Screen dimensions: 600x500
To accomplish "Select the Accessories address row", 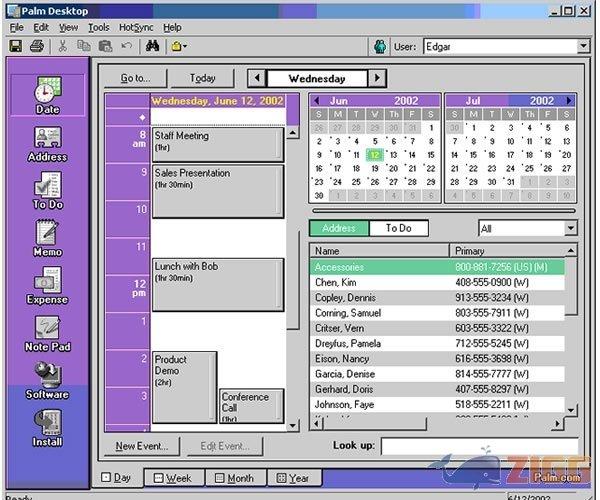I will (437, 267).
